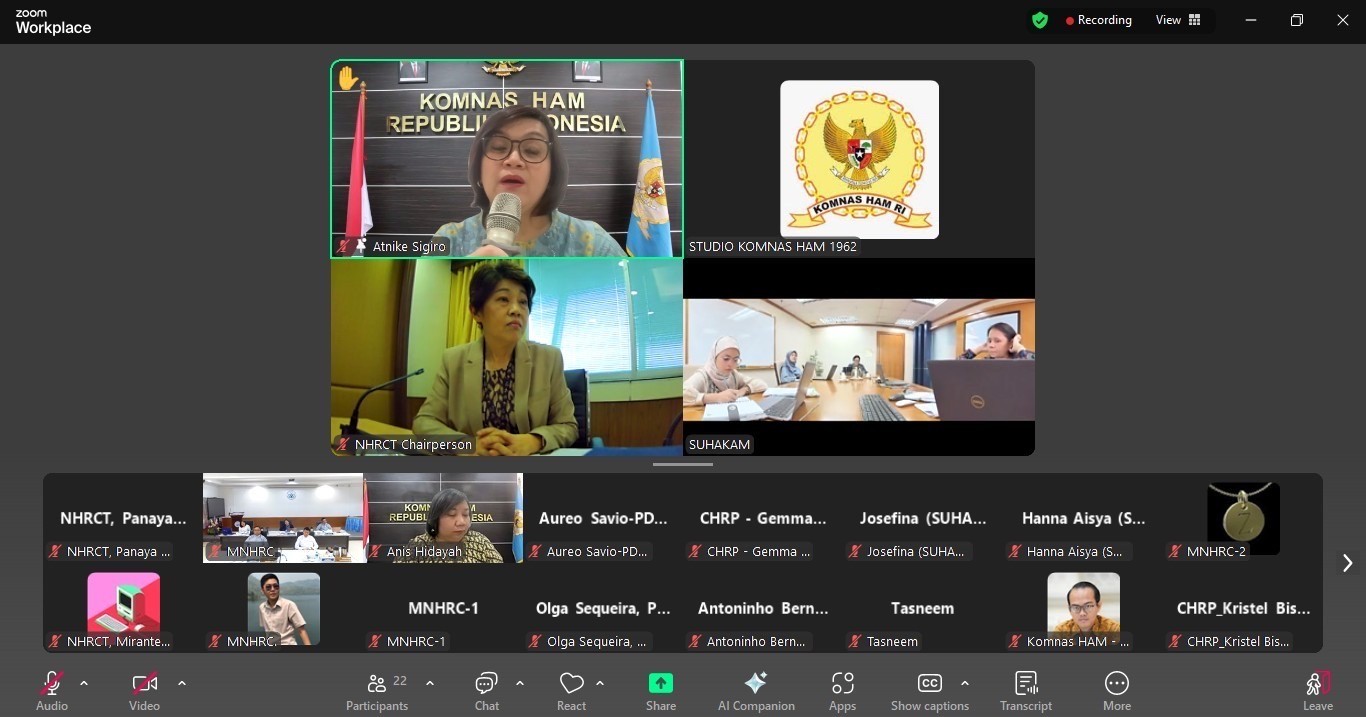
Task: Open the More options menu
Action: (x=1116, y=690)
